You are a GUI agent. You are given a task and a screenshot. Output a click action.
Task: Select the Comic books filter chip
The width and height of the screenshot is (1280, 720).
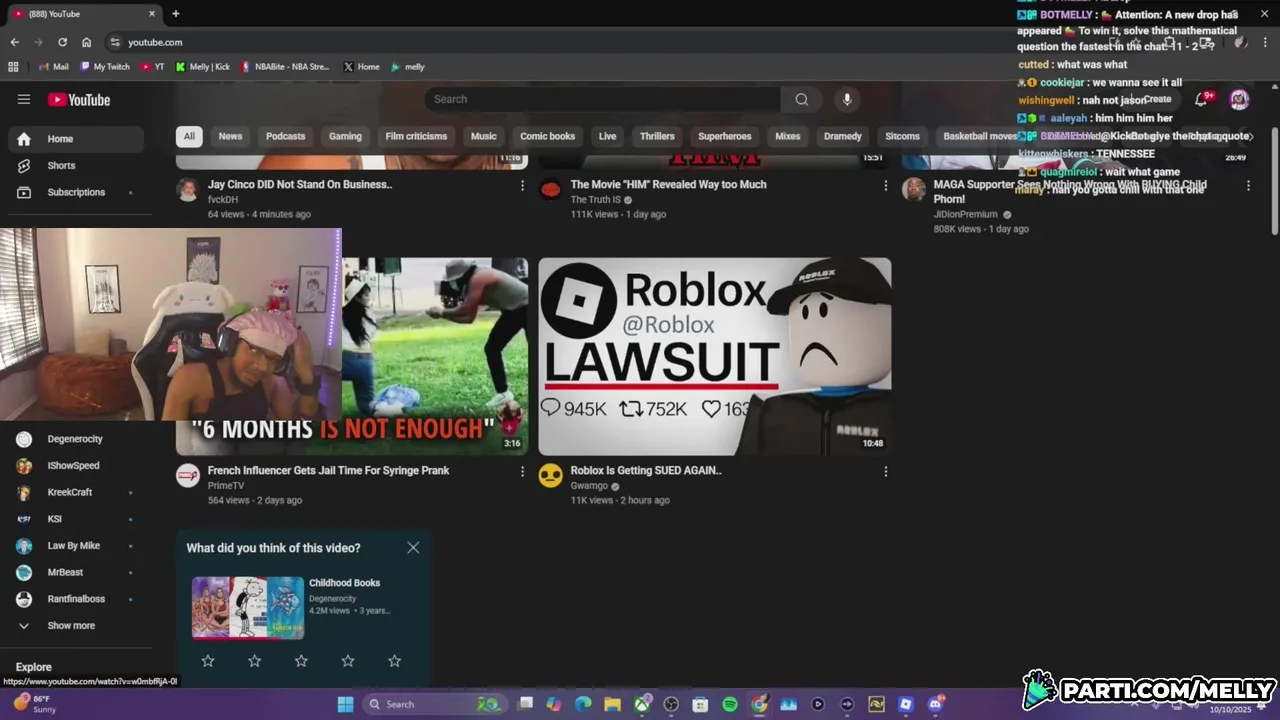coord(547,136)
